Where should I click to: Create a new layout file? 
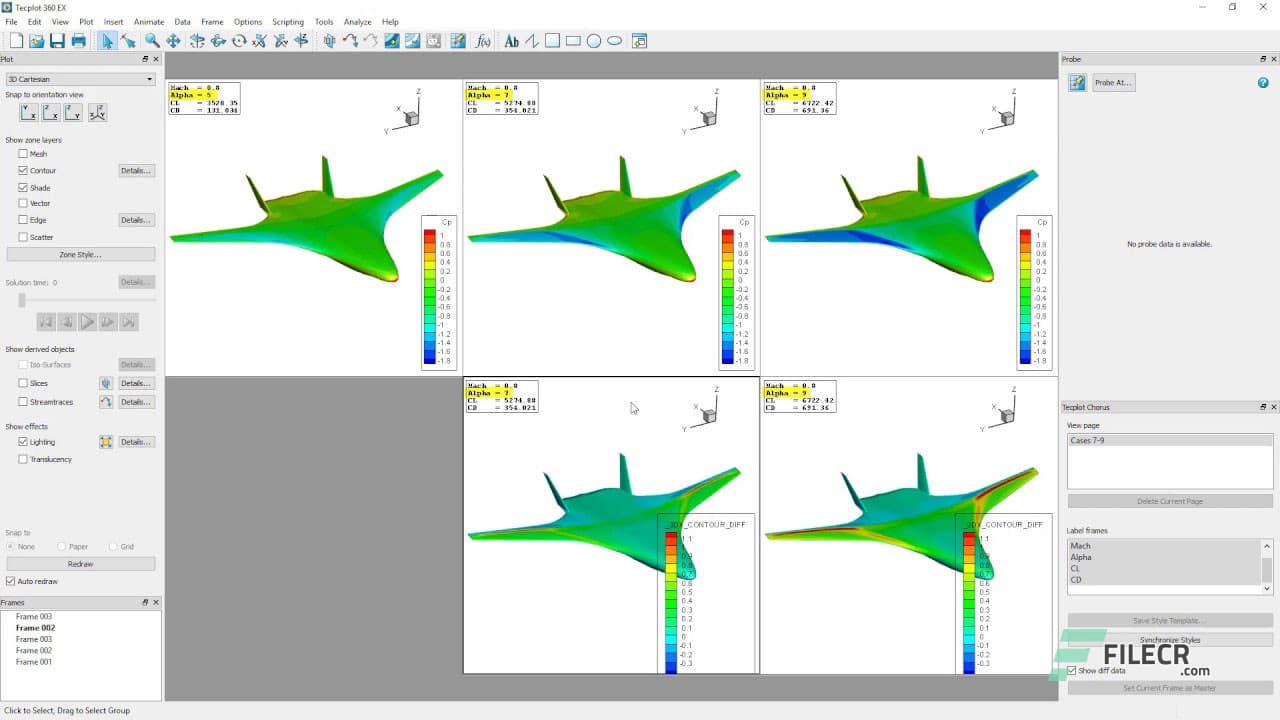coord(15,41)
